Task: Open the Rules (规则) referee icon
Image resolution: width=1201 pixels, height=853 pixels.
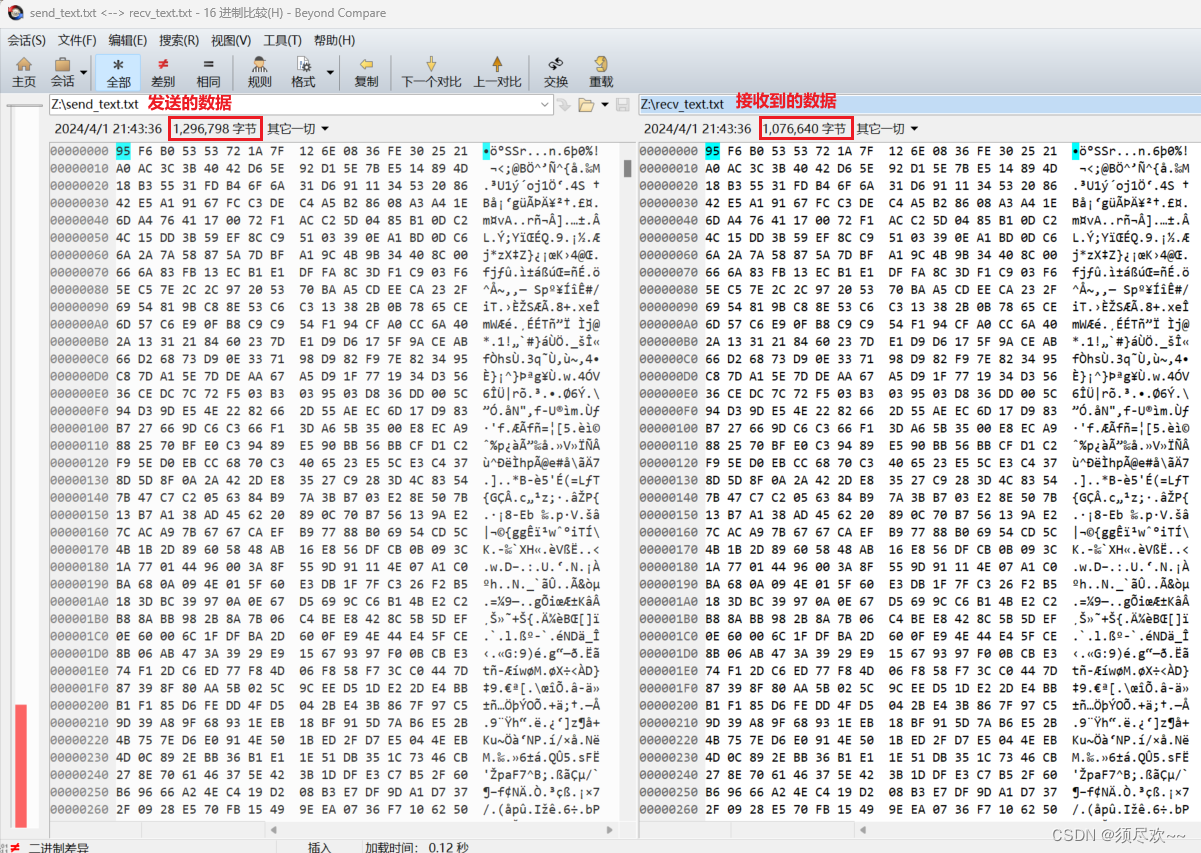Action: pyautogui.click(x=259, y=71)
